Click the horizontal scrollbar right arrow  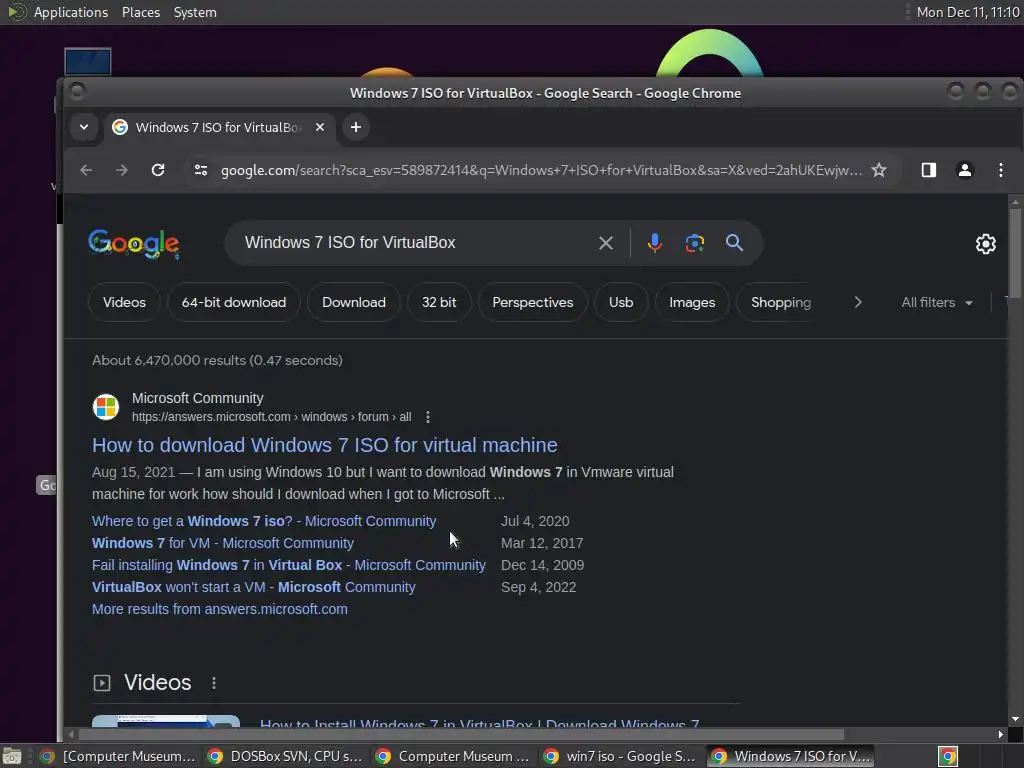[1000, 735]
